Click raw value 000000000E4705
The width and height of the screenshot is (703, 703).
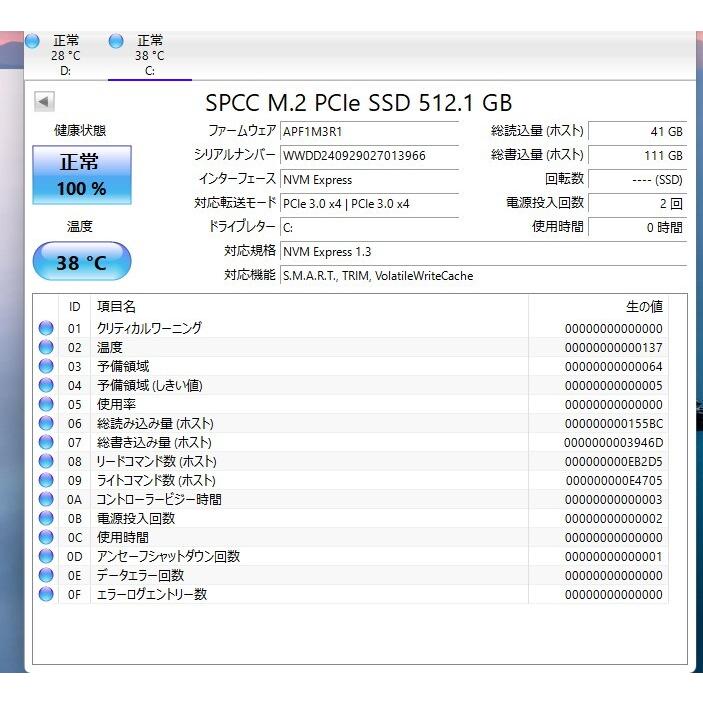614,481
